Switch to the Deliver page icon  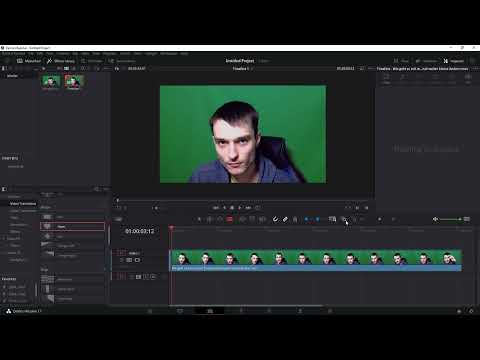pyautogui.click(x=330, y=311)
